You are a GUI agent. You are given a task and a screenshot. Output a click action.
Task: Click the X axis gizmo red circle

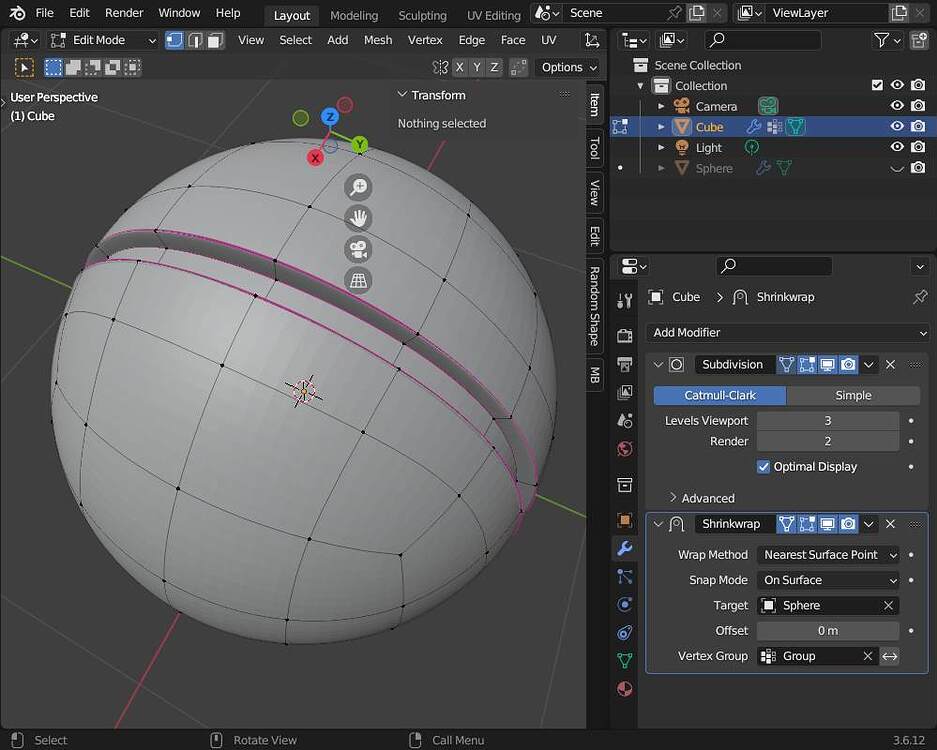[x=315, y=158]
